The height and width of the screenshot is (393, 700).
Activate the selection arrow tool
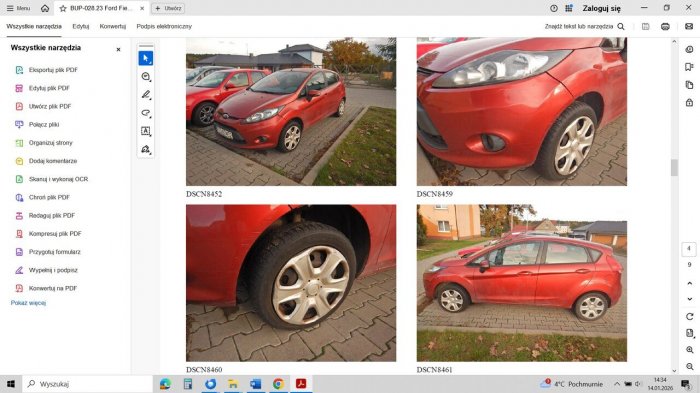tap(146, 58)
